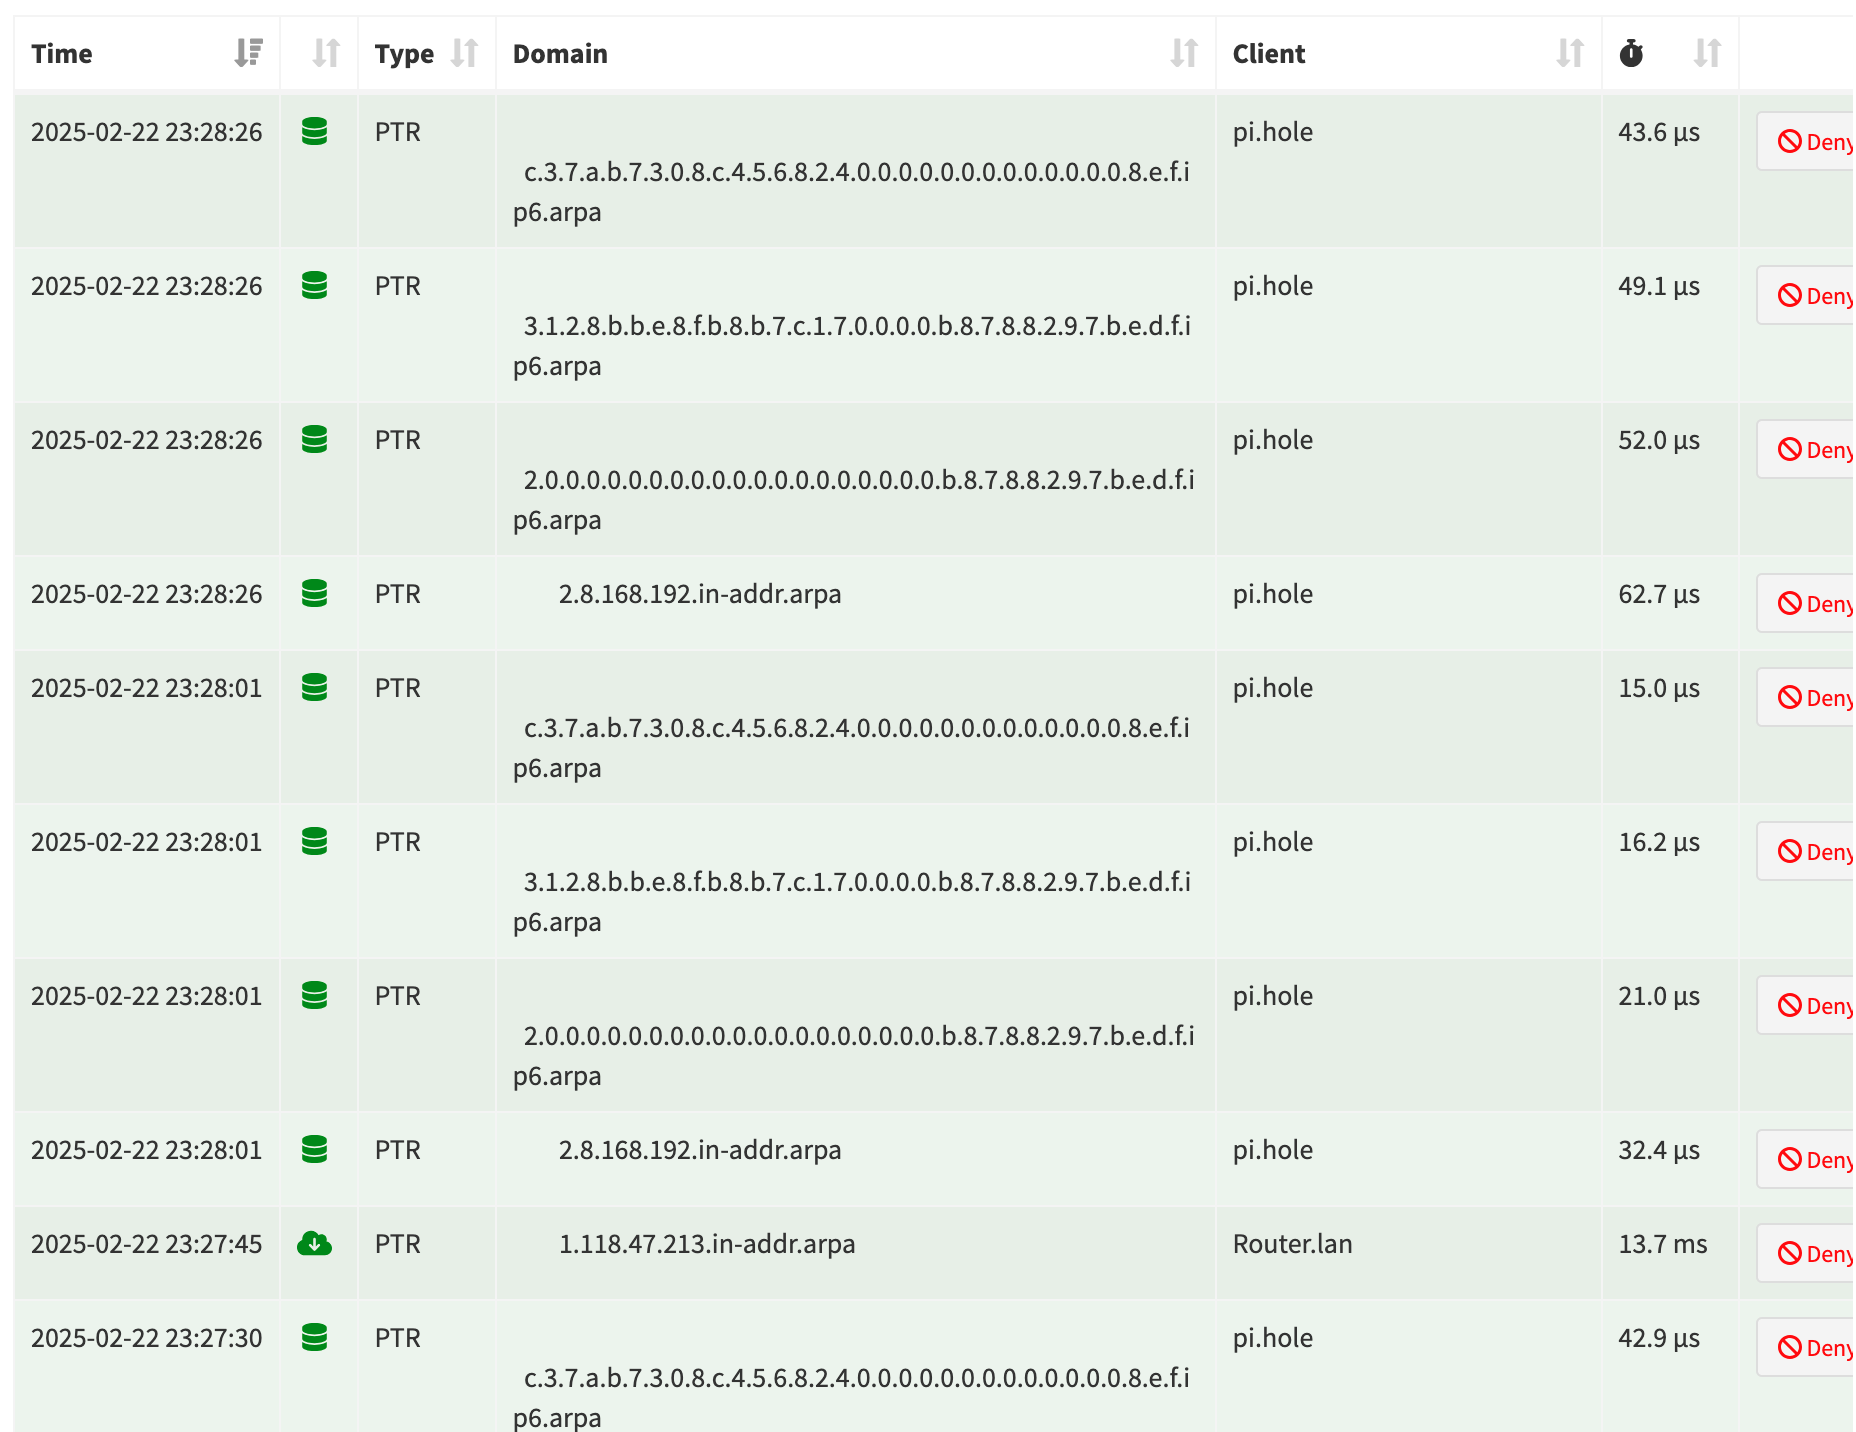Image resolution: width=1856 pixels, height=1432 pixels.
Task: Click the pi.hole client in the 62.7 µs row
Action: [x=1272, y=594]
